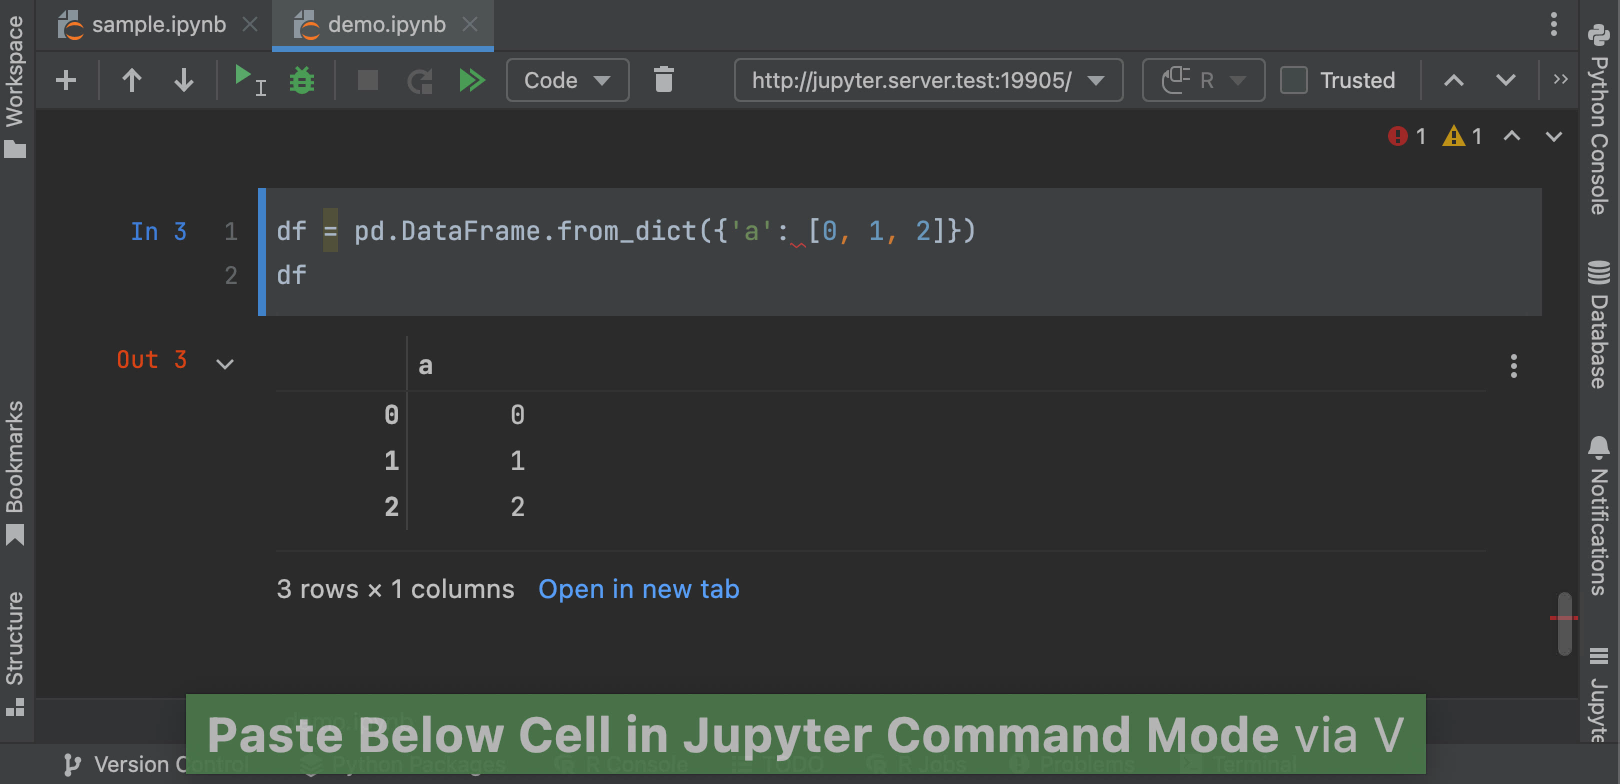Open the Database side panel
This screenshot has width=1620, height=784.
(1598, 325)
